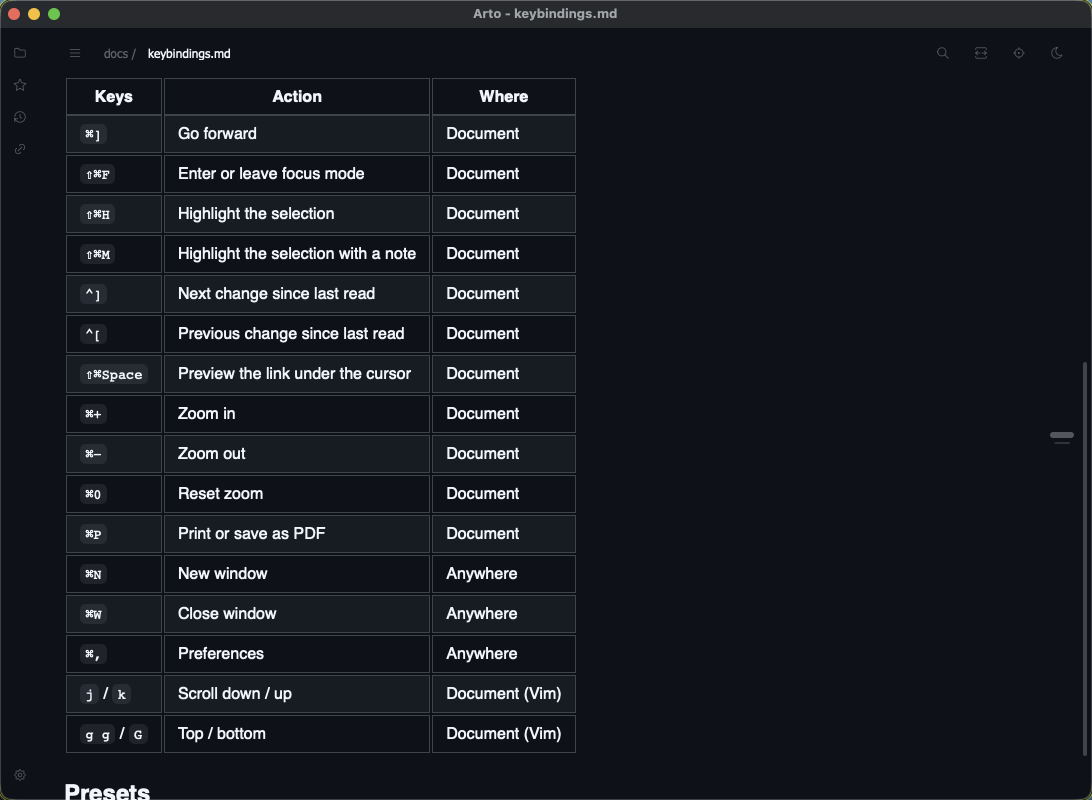Select 'Preview the link under the cursor'

tap(297, 374)
